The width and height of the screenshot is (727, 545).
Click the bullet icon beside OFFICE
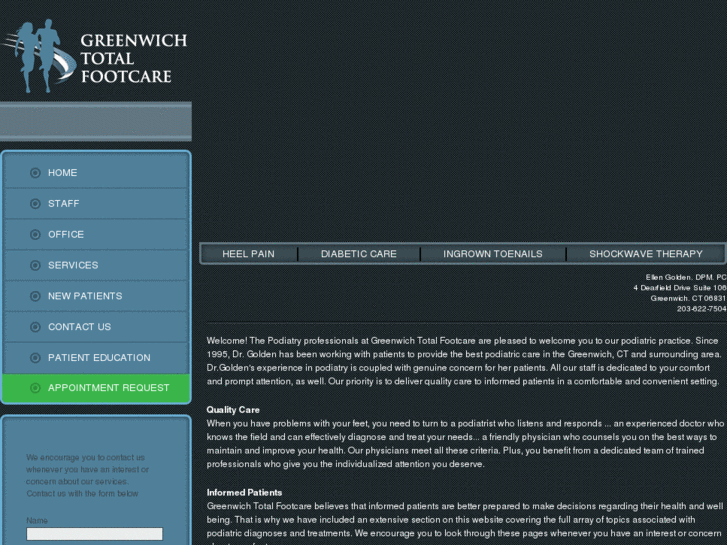35,235
